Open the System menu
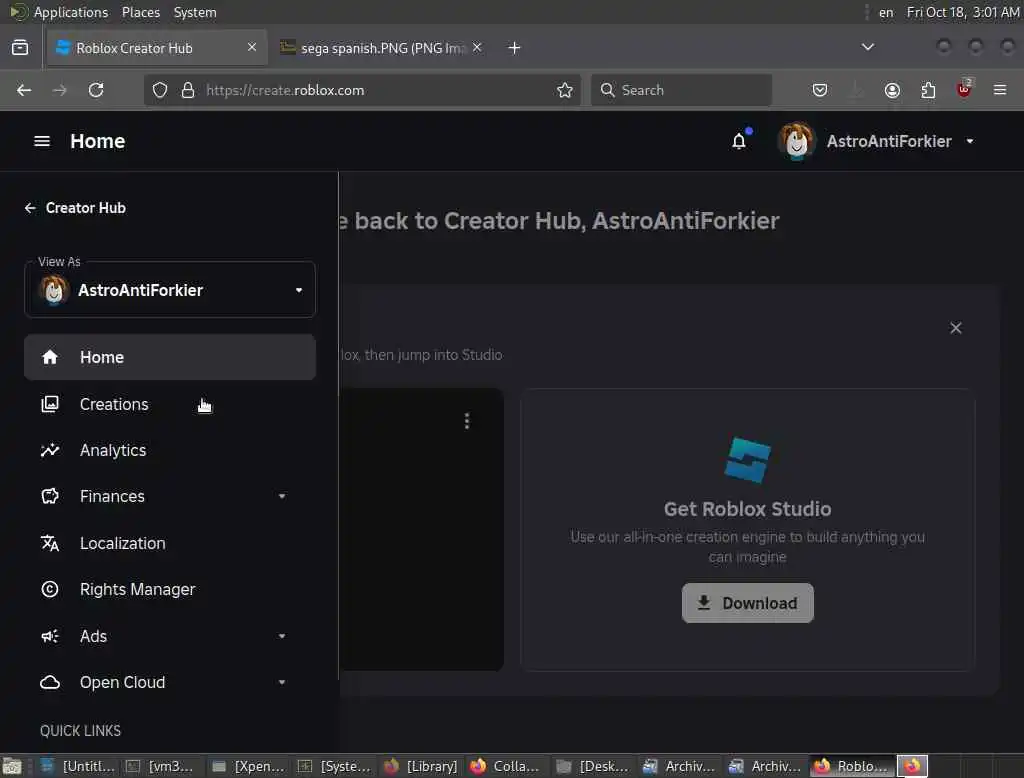This screenshot has height=778, width=1024. point(195,12)
